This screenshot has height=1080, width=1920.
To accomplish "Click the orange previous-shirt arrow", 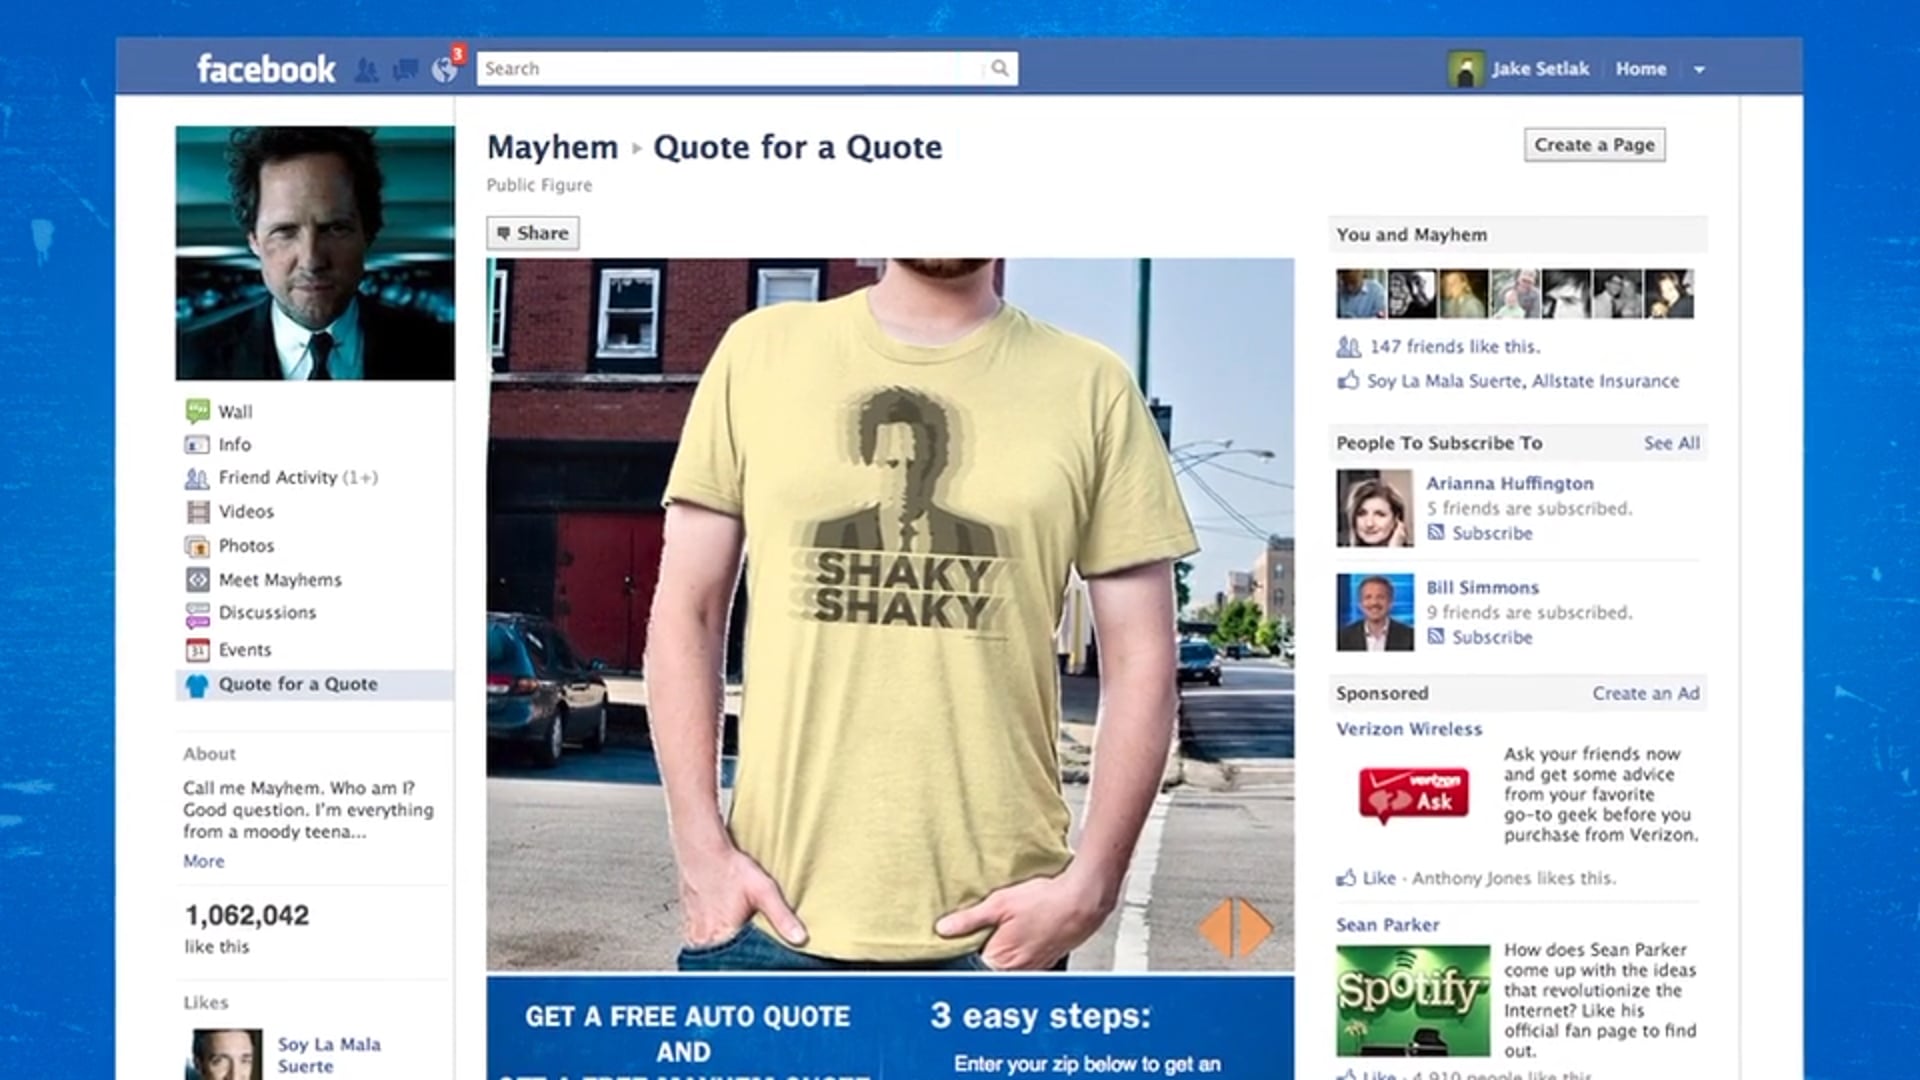I will coord(1215,929).
